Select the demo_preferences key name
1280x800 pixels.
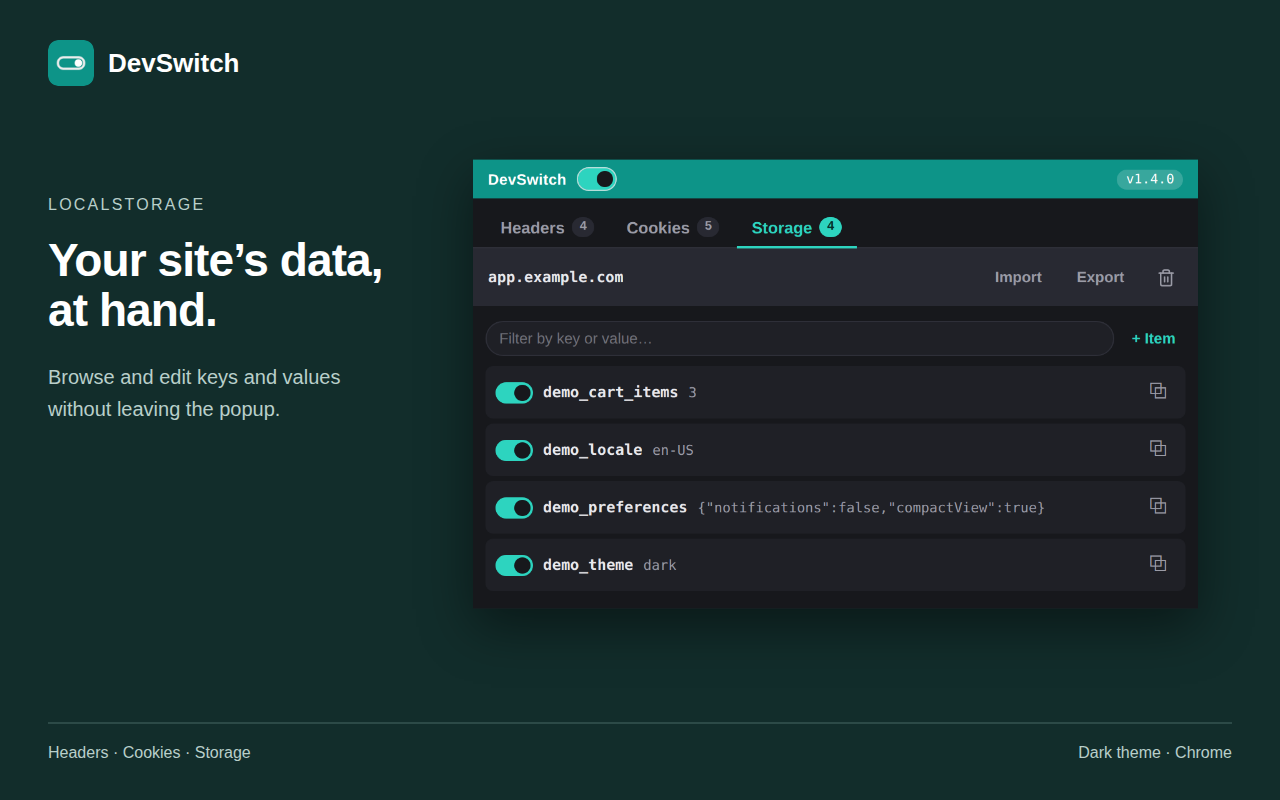click(x=615, y=507)
